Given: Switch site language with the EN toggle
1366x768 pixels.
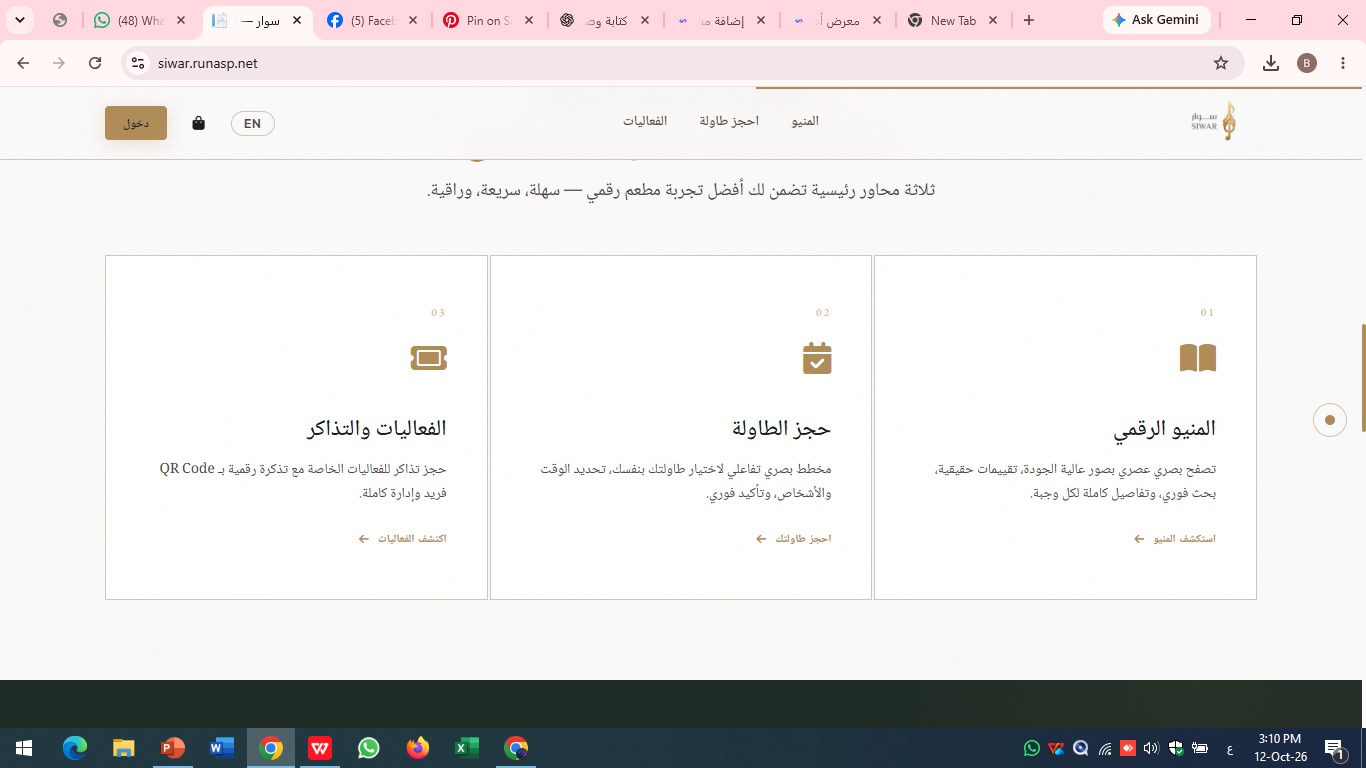Looking at the screenshot, I should tap(252, 123).
